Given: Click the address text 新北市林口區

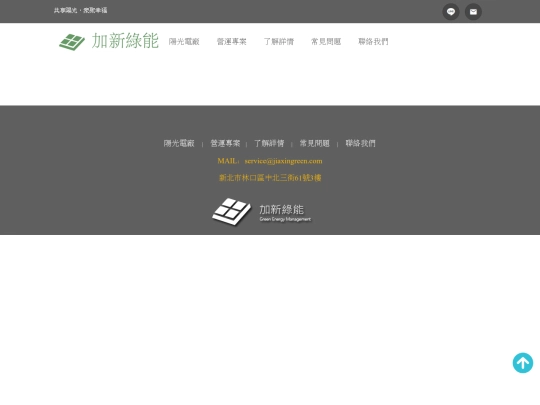Looking at the screenshot, I should [x=242, y=178].
